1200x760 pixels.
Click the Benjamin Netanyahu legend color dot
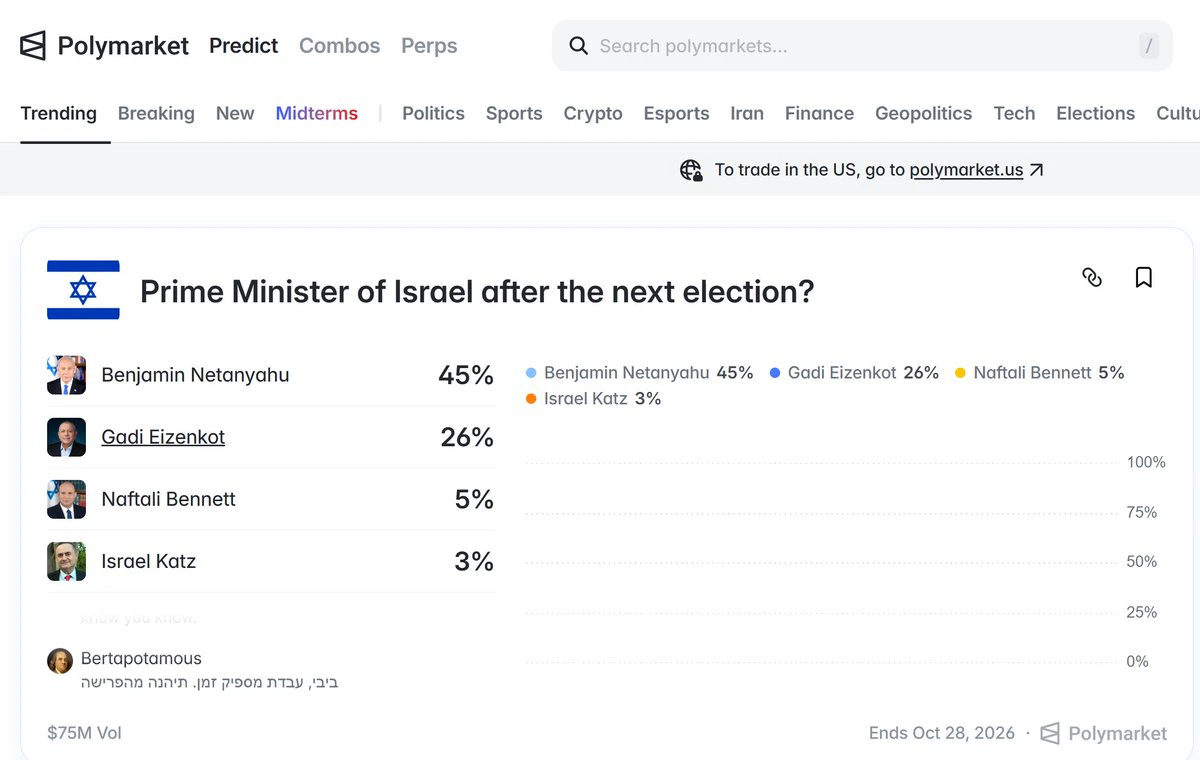coord(531,373)
